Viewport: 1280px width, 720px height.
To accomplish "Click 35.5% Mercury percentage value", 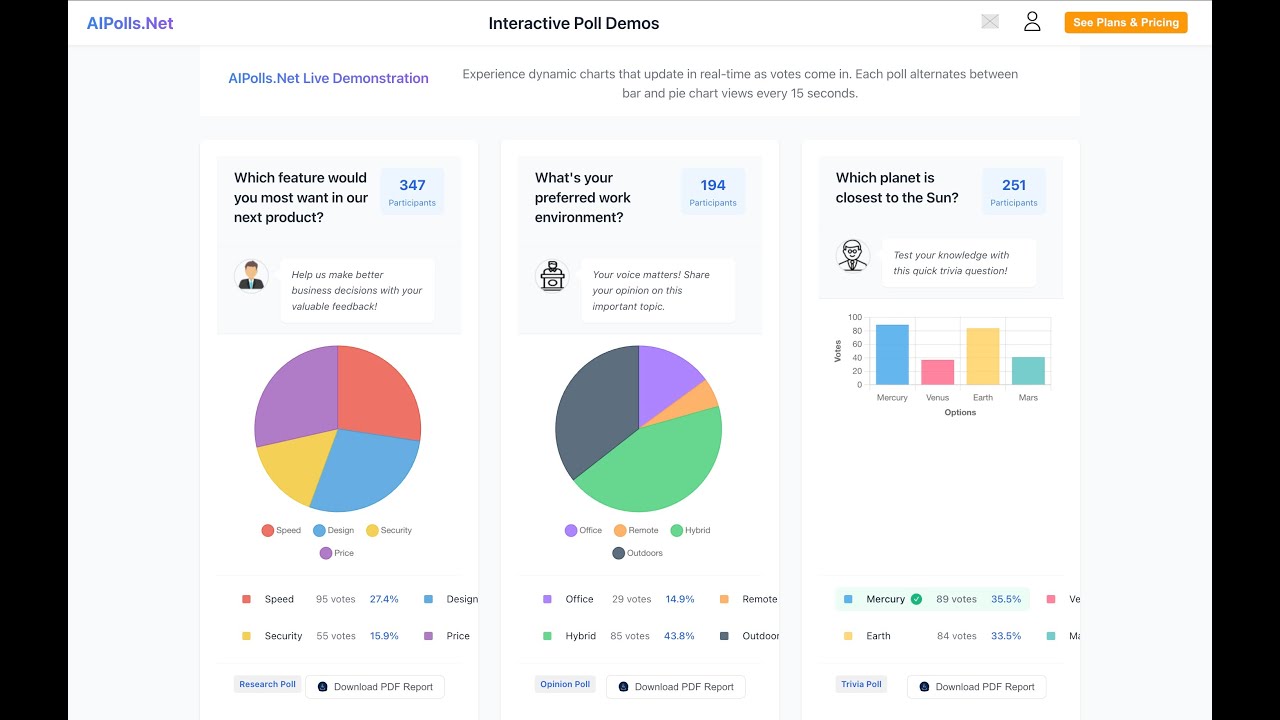I will (x=1006, y=599).
